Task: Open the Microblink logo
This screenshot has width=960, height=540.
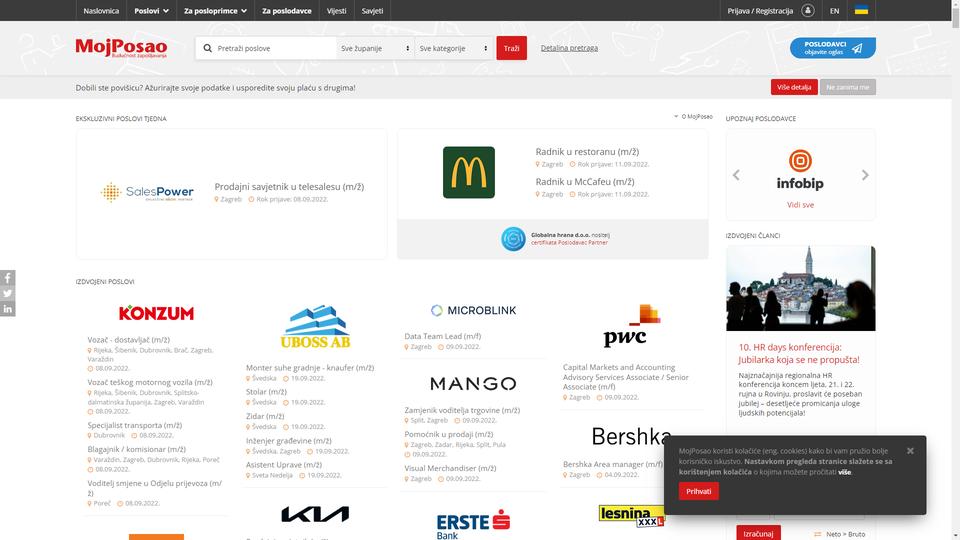Action: click(473, 310)
